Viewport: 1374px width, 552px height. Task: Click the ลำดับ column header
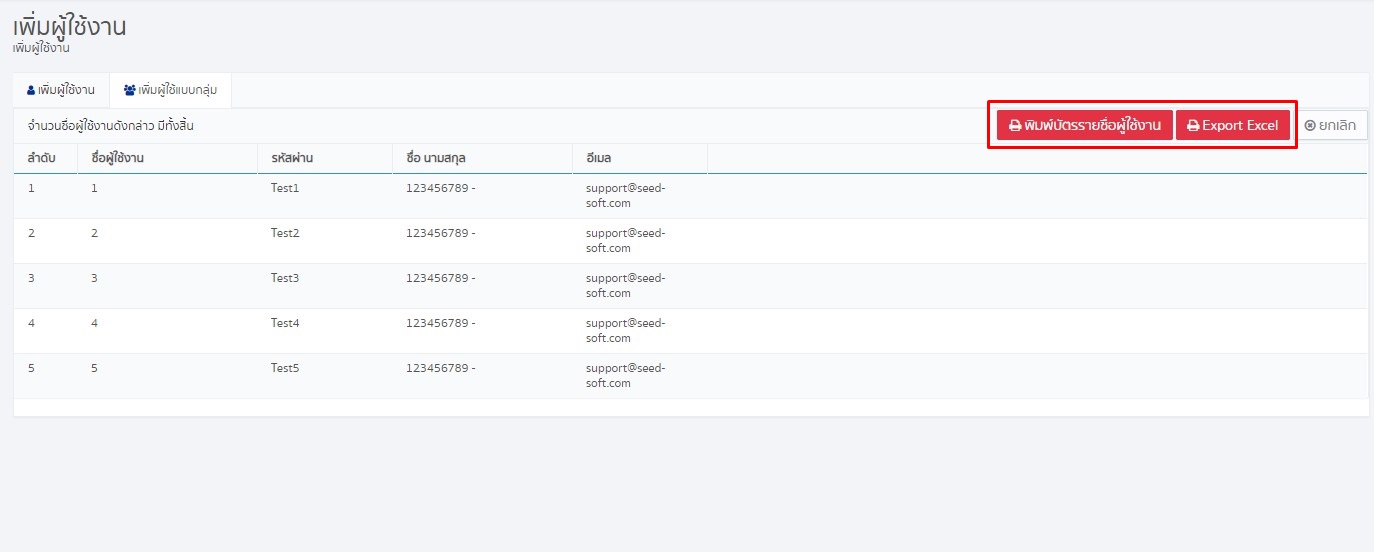(x=45, y=158)
